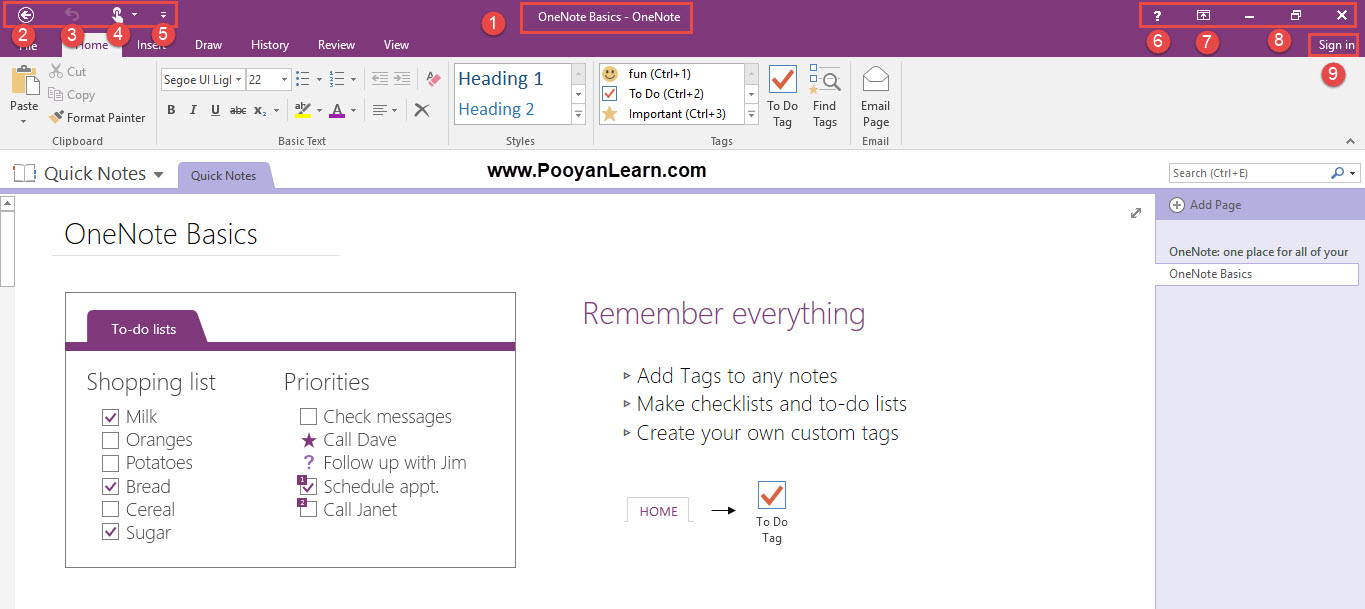1365x609 pixels.
Task: Check the Cereal checkbox
Action: point(111,510)
